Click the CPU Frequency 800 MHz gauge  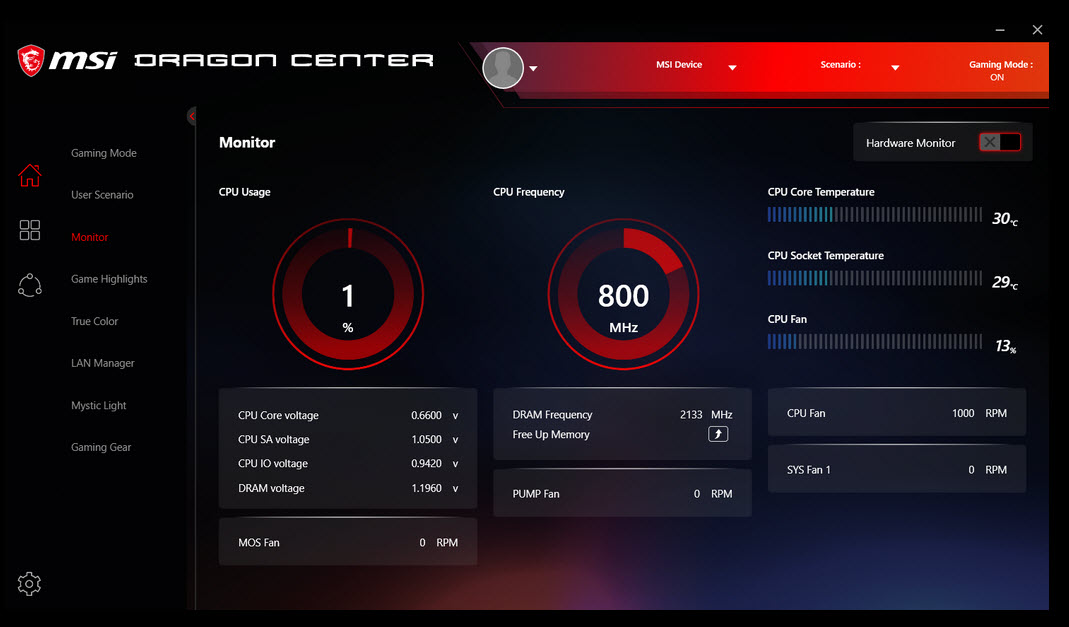(x=623, y=294)
